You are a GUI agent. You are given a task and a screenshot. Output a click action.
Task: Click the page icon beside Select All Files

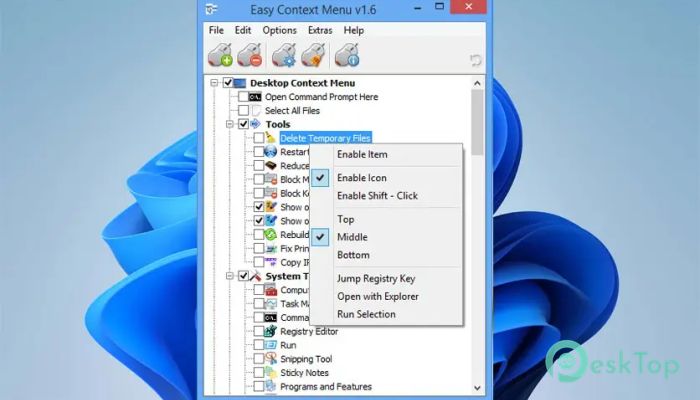pyautogui.click(x=256, y=110)
